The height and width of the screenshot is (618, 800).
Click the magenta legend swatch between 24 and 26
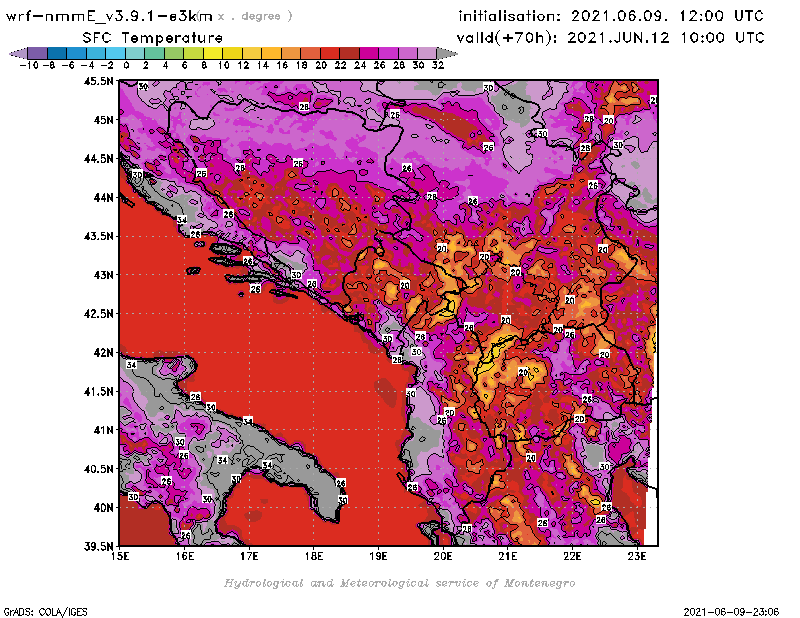point(369,53)
